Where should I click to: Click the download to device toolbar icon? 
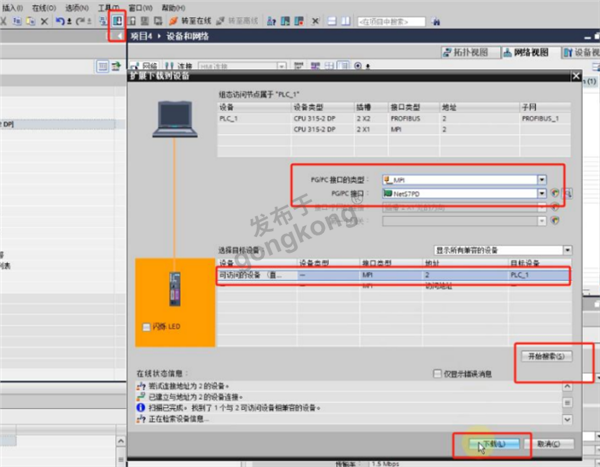coord(117,21)
